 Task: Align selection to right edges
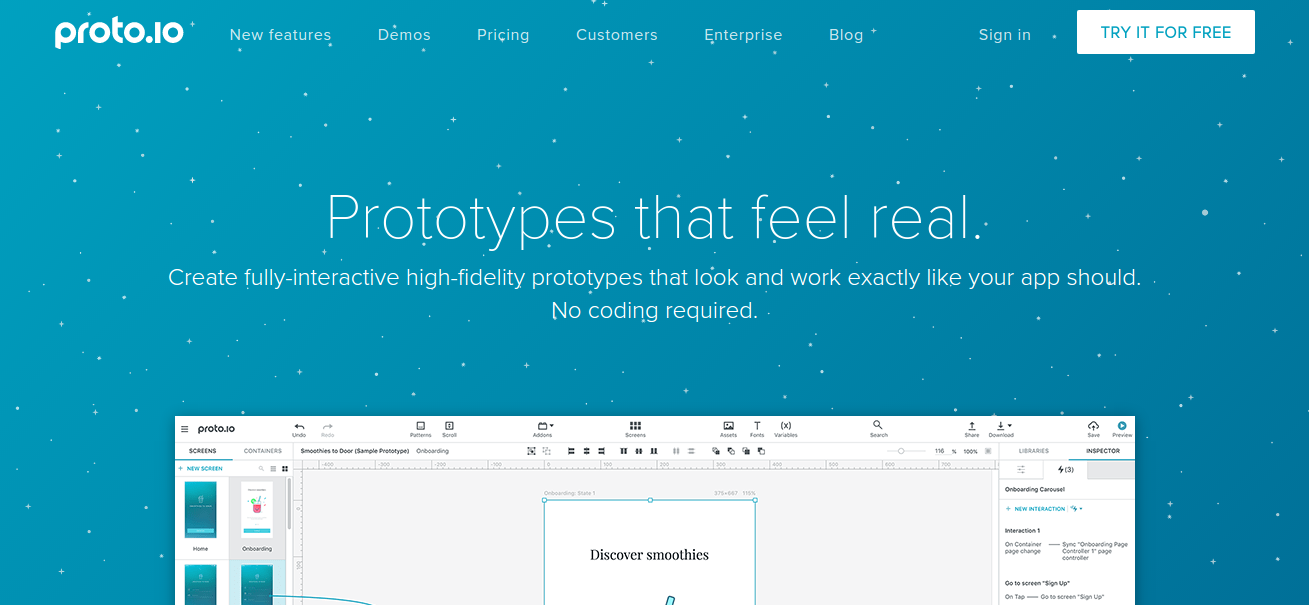tap(602, 451)
